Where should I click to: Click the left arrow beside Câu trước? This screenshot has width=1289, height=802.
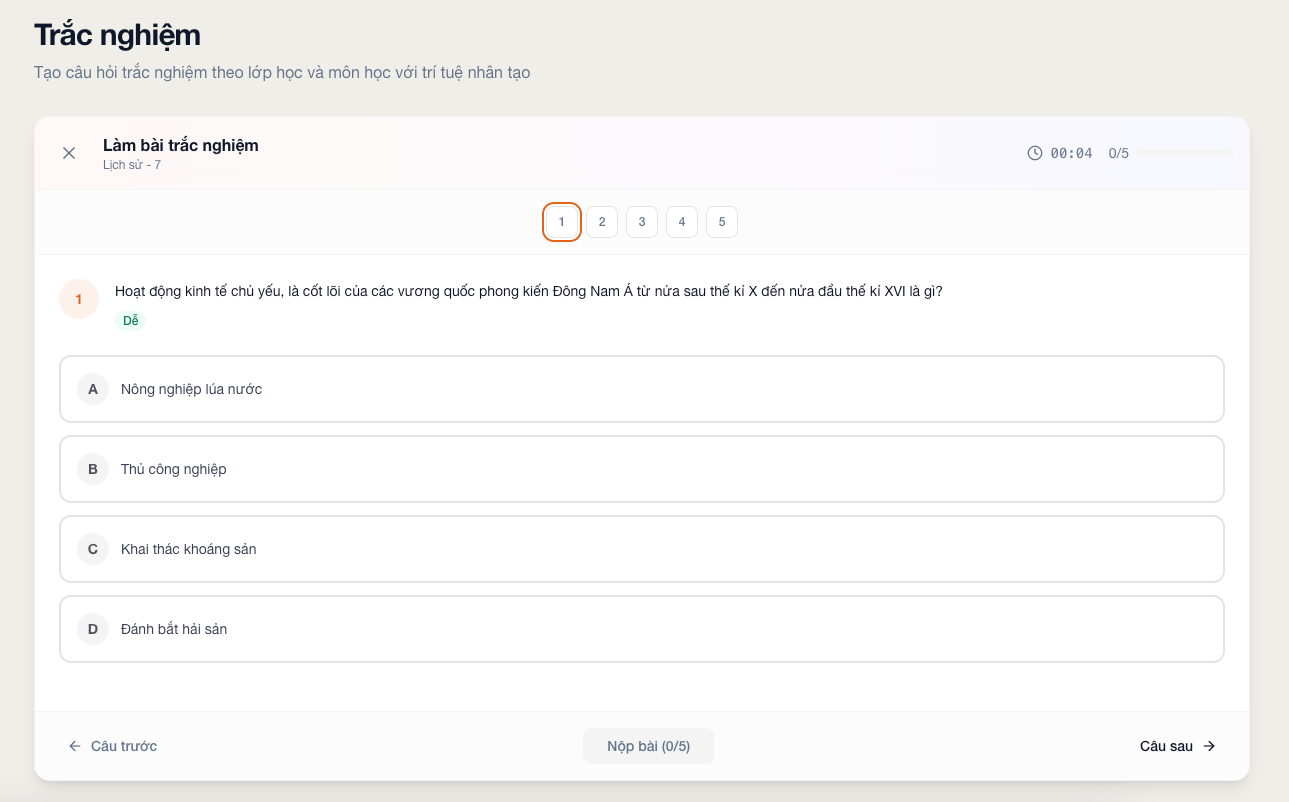tap(75, 746)
